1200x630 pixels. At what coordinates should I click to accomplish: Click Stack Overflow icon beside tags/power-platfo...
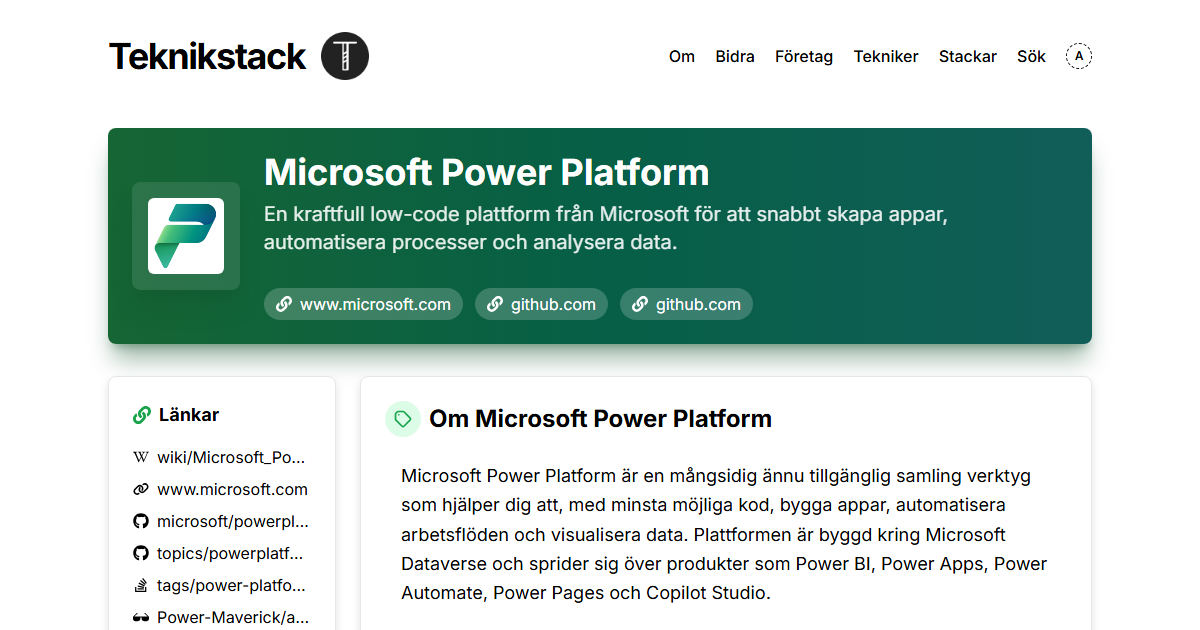pyautogui.click(x=141, y=585)
